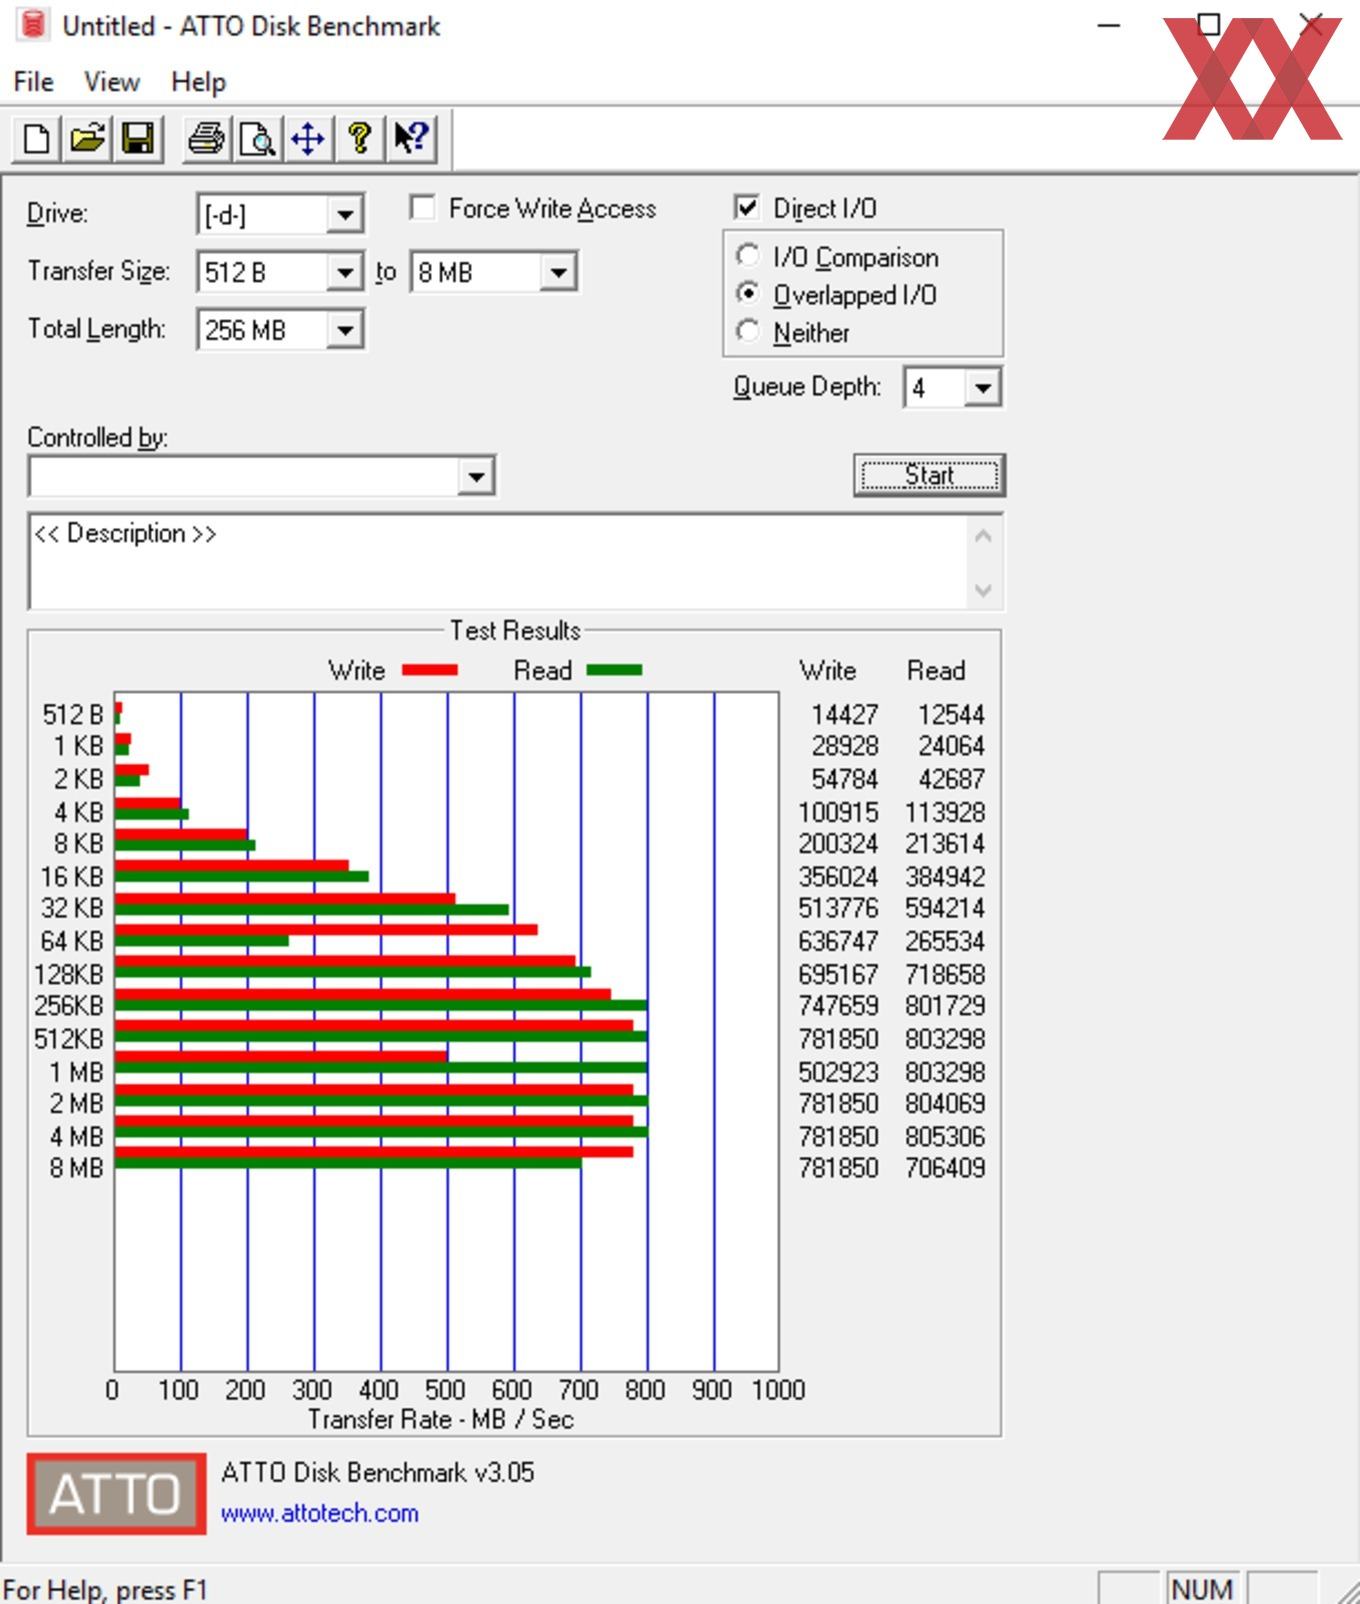Click the 16 KB row label
This screenshot has width=1360, height=1604.
72,877
